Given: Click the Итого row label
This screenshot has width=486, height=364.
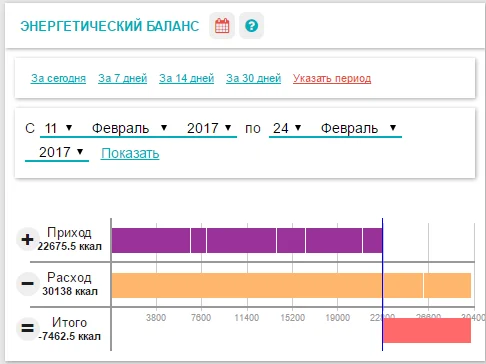Looking at the screenshot, I should click(x=69, y=322).
